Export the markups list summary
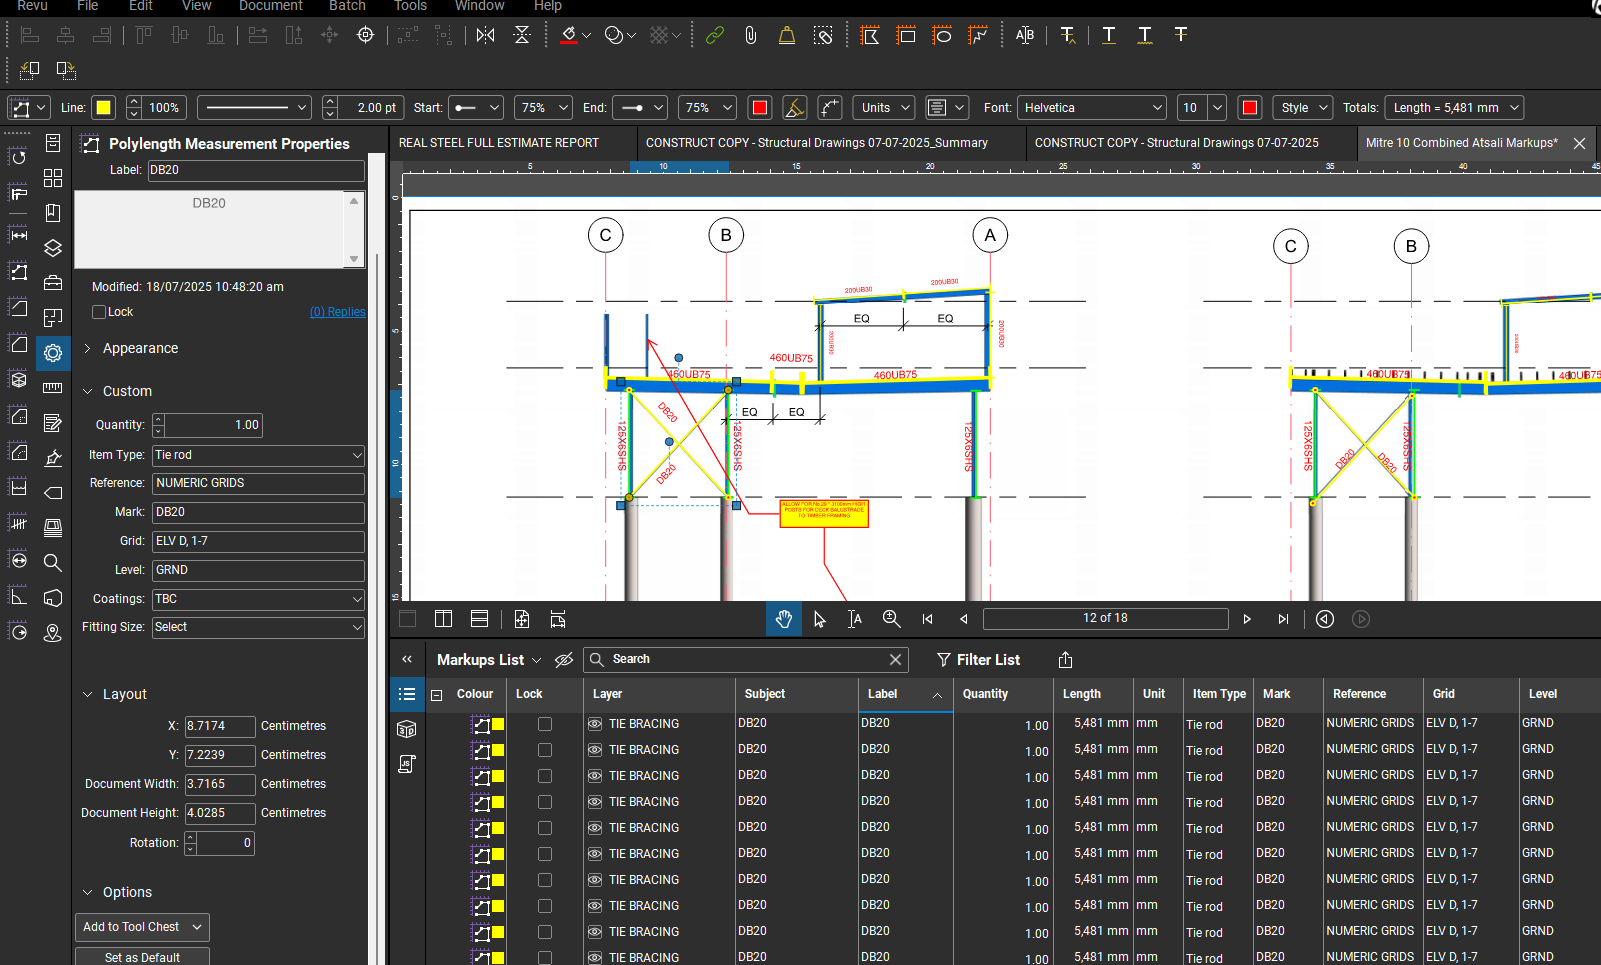 point(1065,660)
